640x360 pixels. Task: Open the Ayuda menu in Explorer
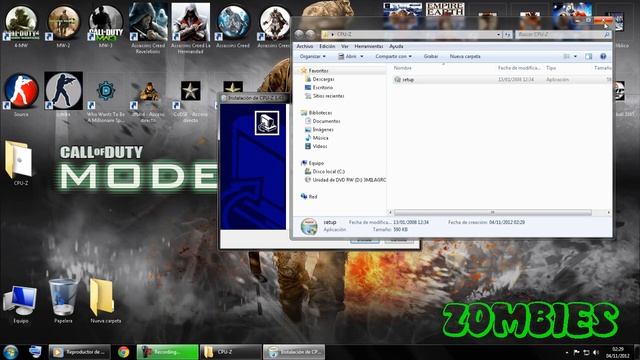pos(396,47)
